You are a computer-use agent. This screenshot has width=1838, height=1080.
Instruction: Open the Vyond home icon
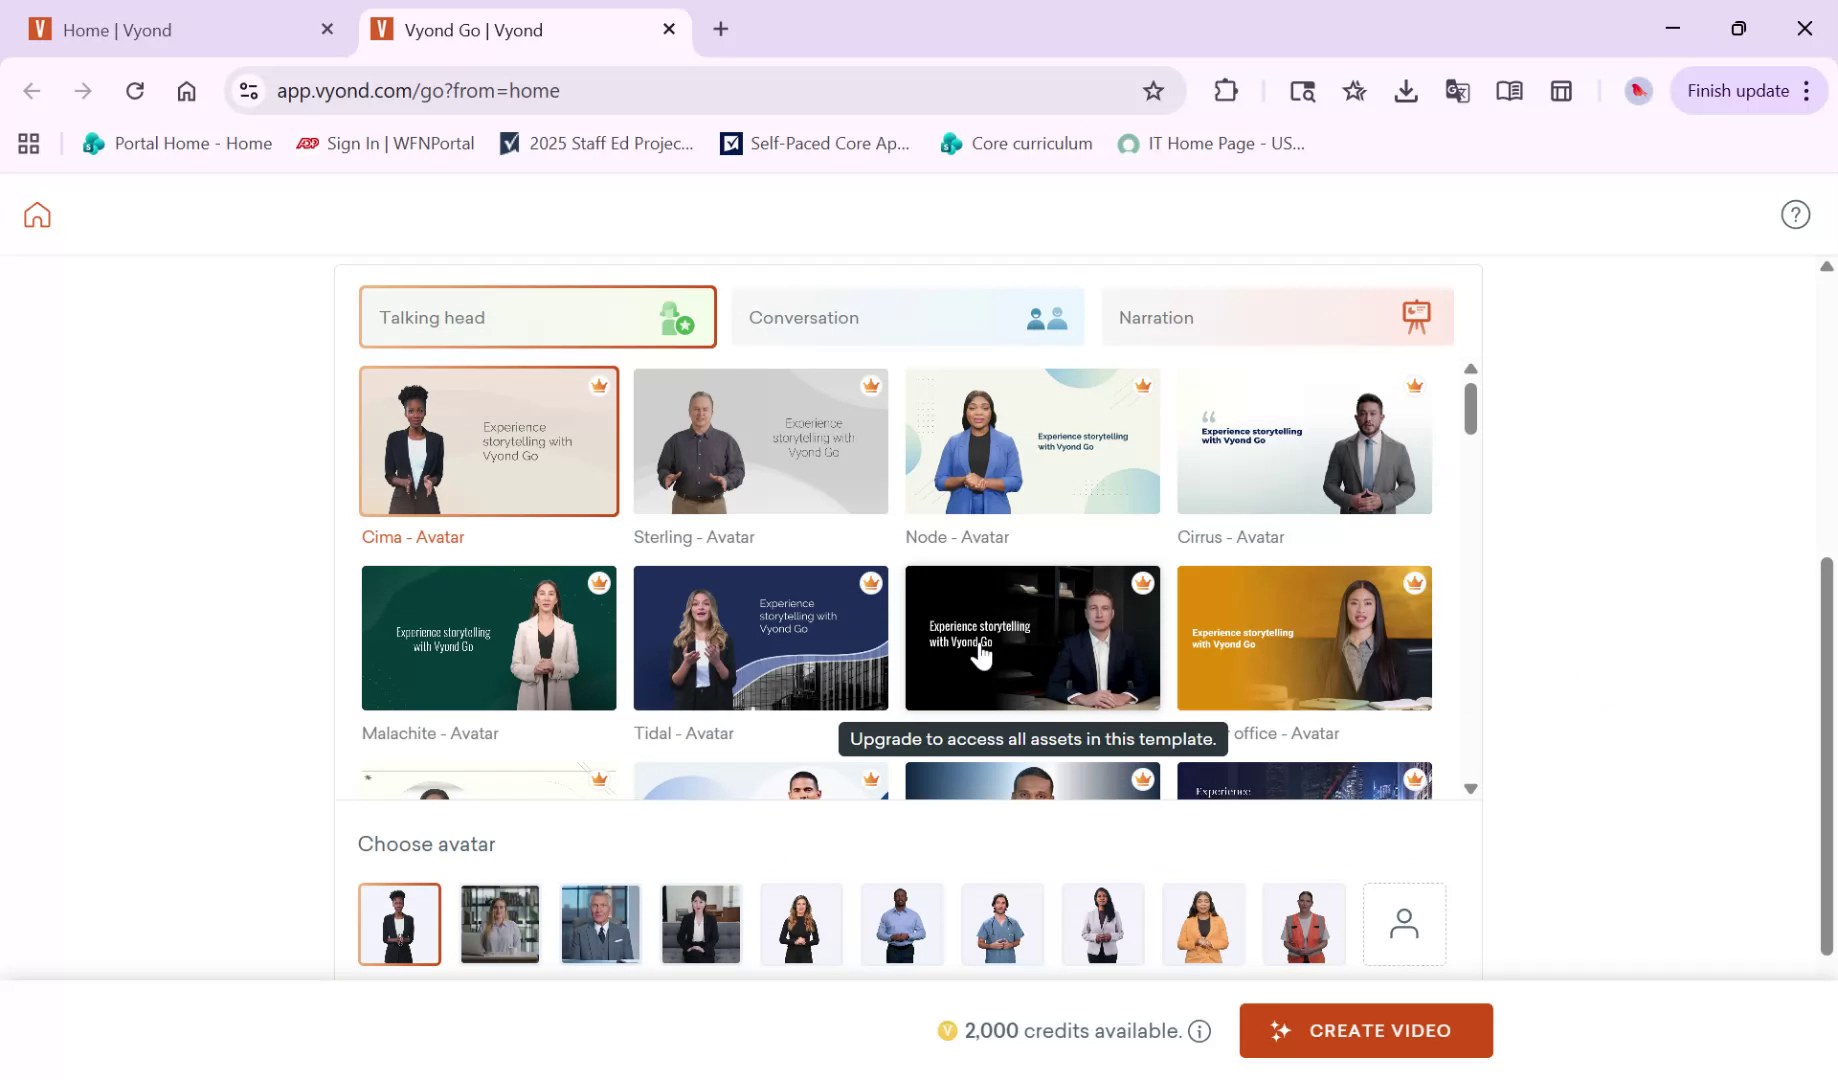tap(36, 214)
